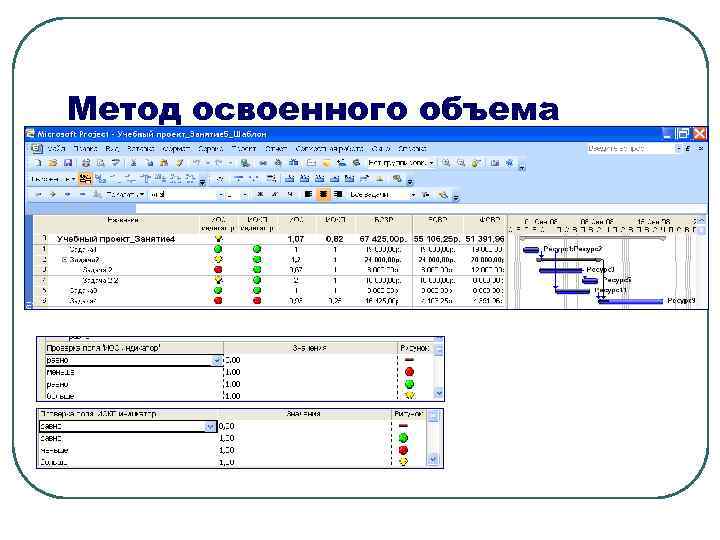Viewport: 720px width, 540px height.
Task: Click the Italic formatting icon
Action: tap(275, 195)
